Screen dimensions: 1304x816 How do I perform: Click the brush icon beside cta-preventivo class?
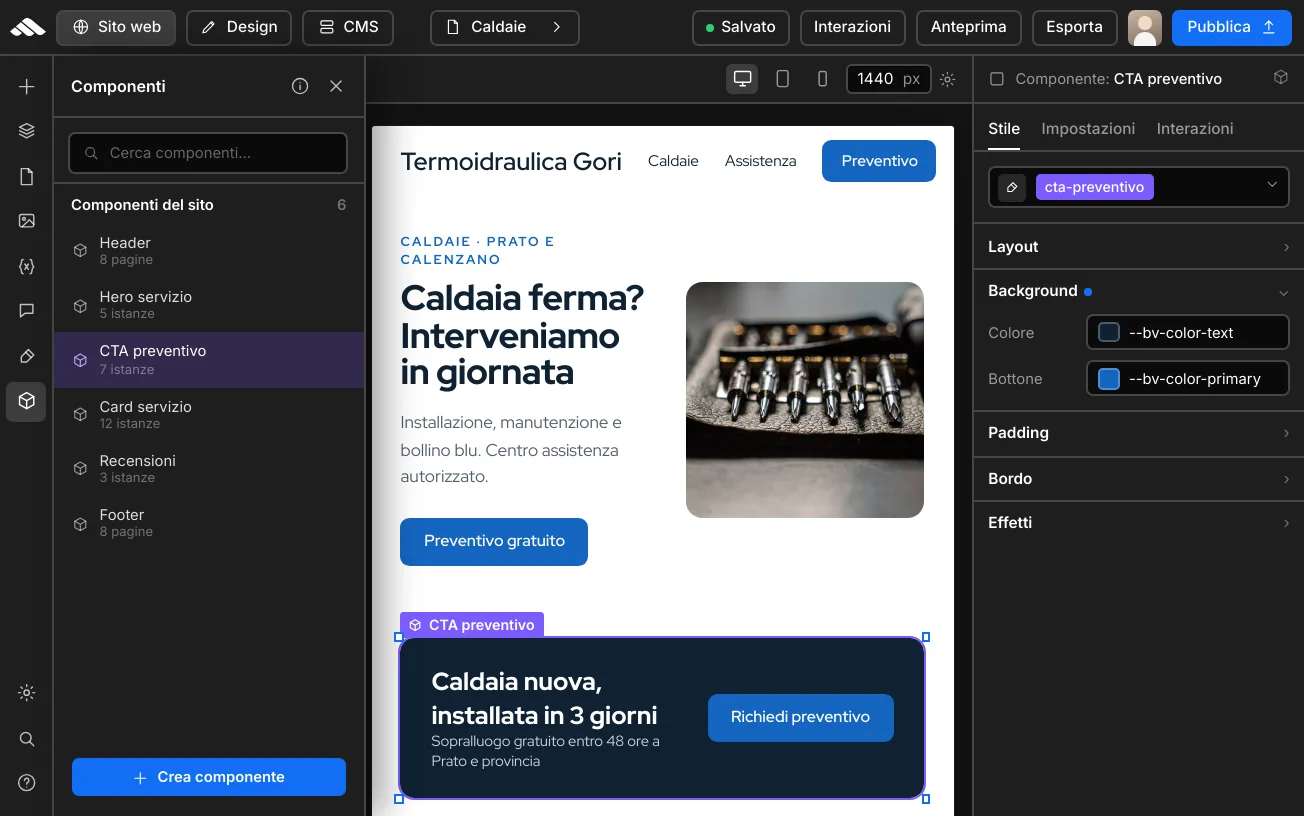[x=1012, y=187]
